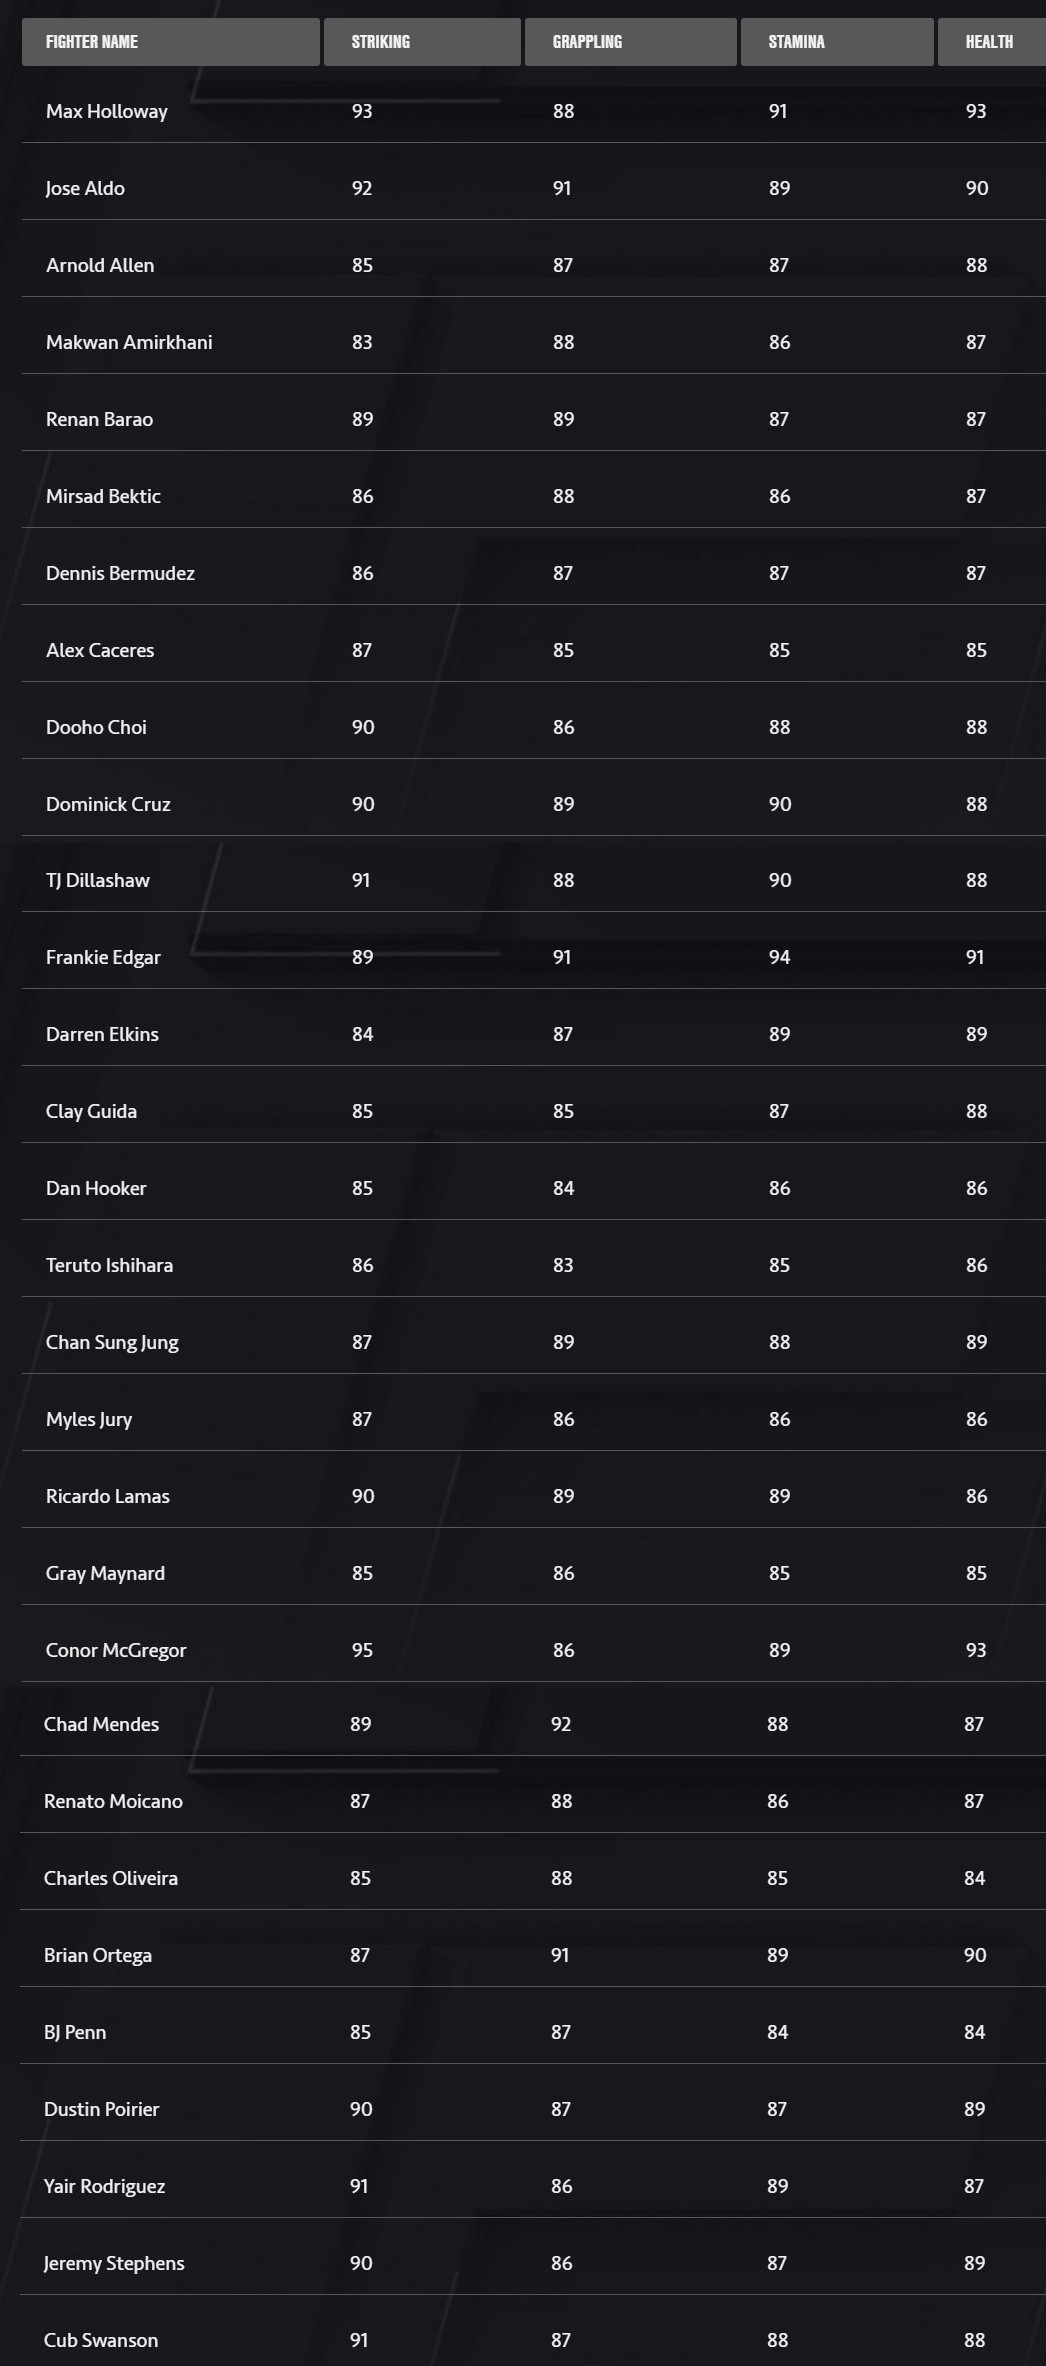Select the Brian Ortega fighter name
This screenshot has height=2366, width=1046.
coord(98,1955)
